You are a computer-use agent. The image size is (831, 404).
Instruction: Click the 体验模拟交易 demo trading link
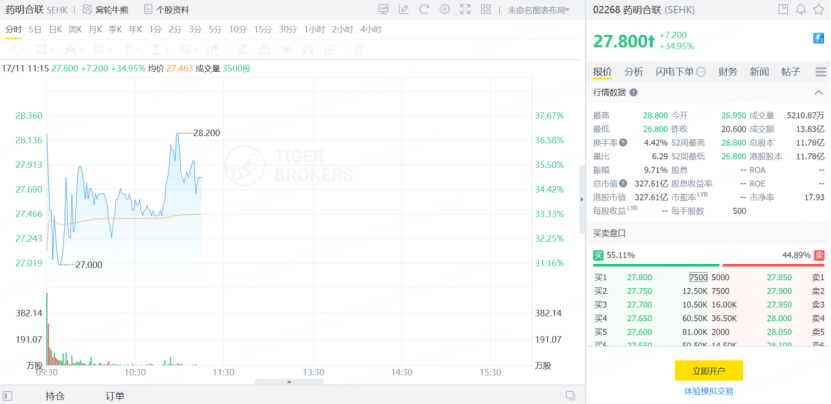pyautogui.click(x=709, y=391)
